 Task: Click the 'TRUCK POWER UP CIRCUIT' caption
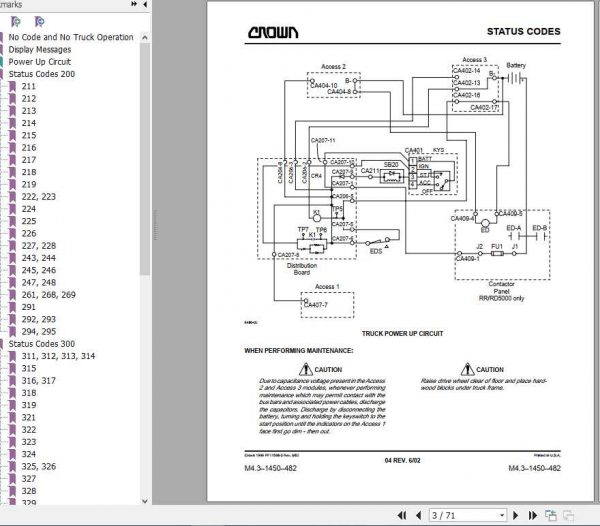point(403,334)
